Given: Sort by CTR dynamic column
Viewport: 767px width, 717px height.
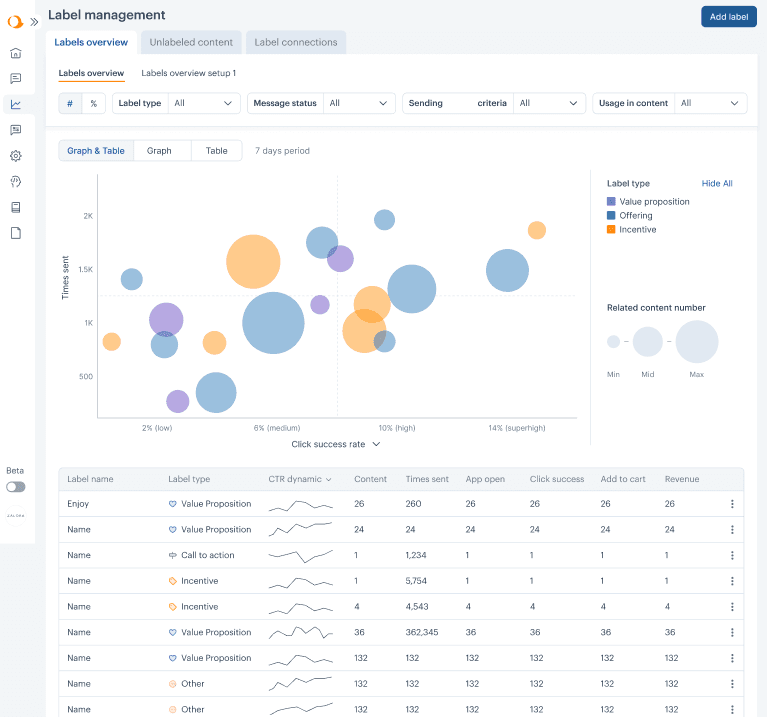Looking at the screenshot, I should tap(300, 479).
